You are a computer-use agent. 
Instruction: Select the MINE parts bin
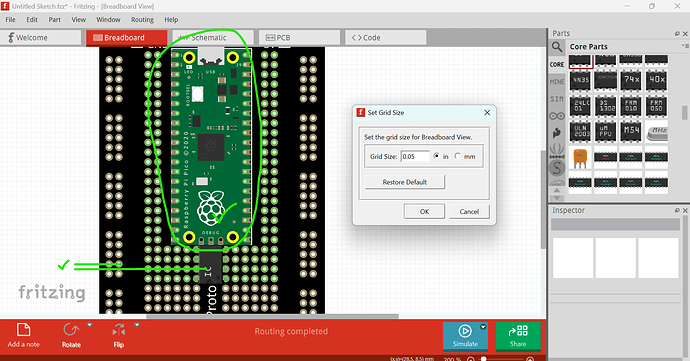tap(557, 82)
